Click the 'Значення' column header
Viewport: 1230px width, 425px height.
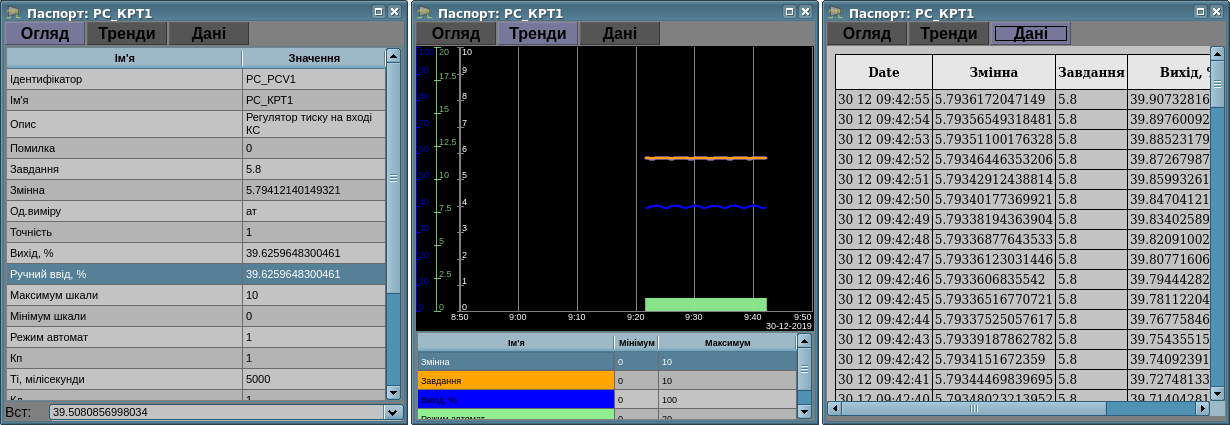tap(313, 58)
